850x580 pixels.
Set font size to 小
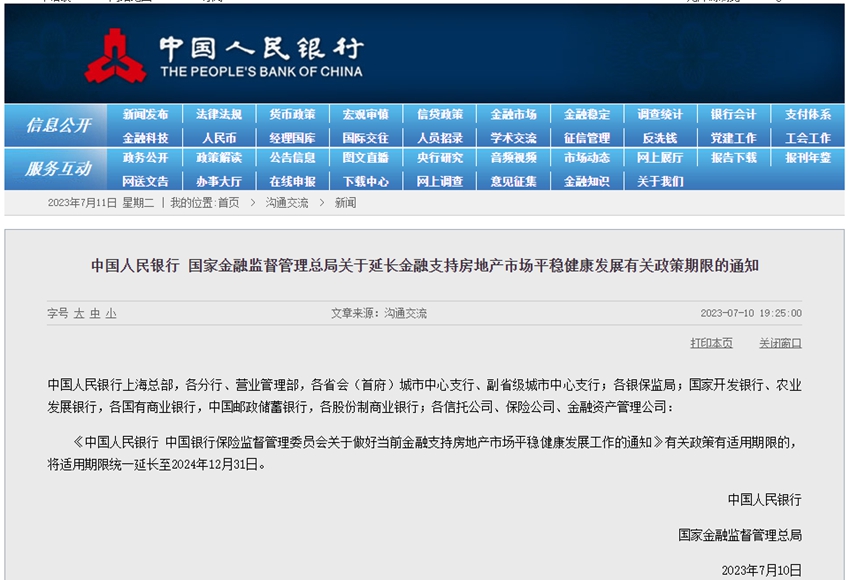111,313
